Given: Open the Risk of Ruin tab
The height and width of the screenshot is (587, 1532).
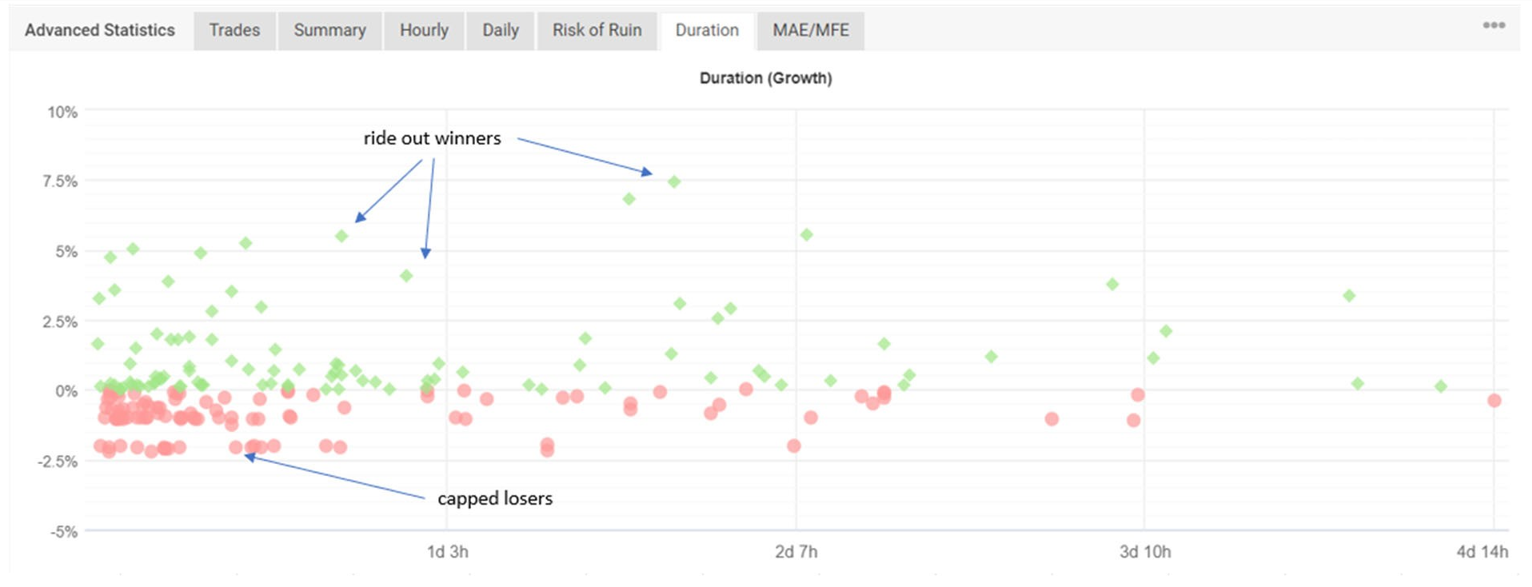Looking at the screenshot, I should 597,30.
